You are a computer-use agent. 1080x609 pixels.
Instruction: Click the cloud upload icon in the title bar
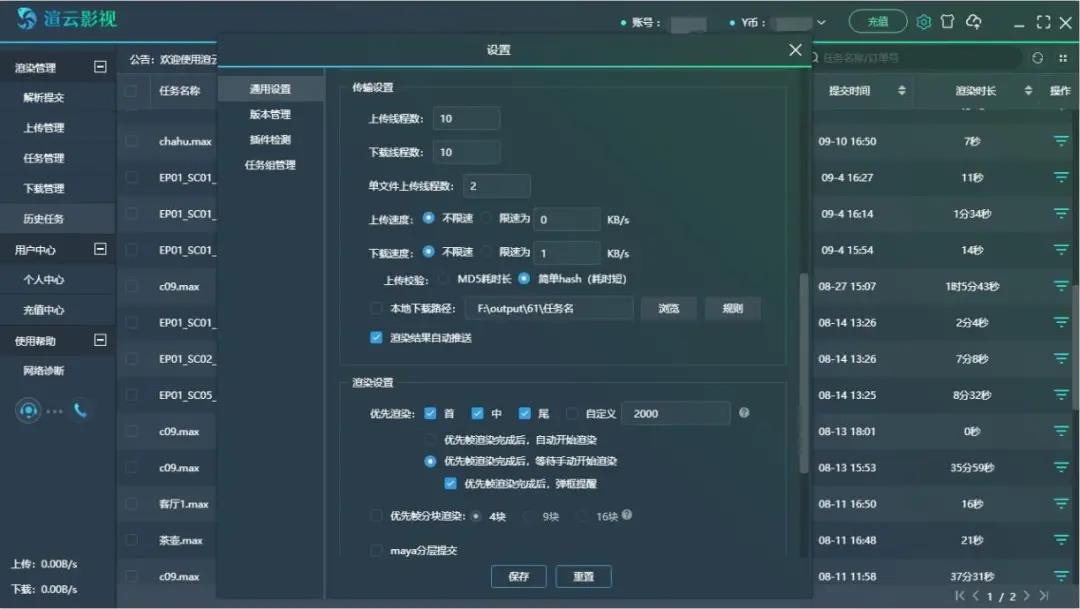tap(973, 22)
